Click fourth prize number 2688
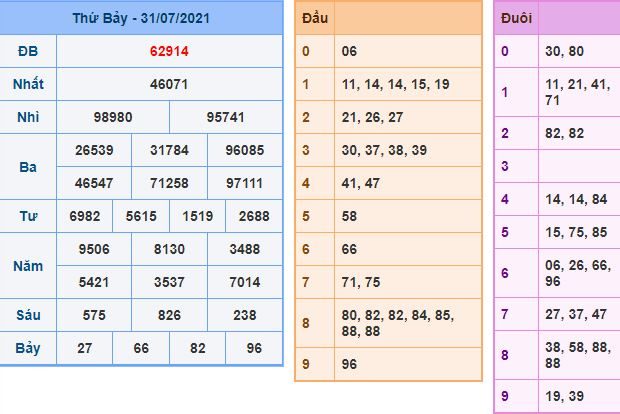The image size is (620, 414). click(x=254, y=216)
